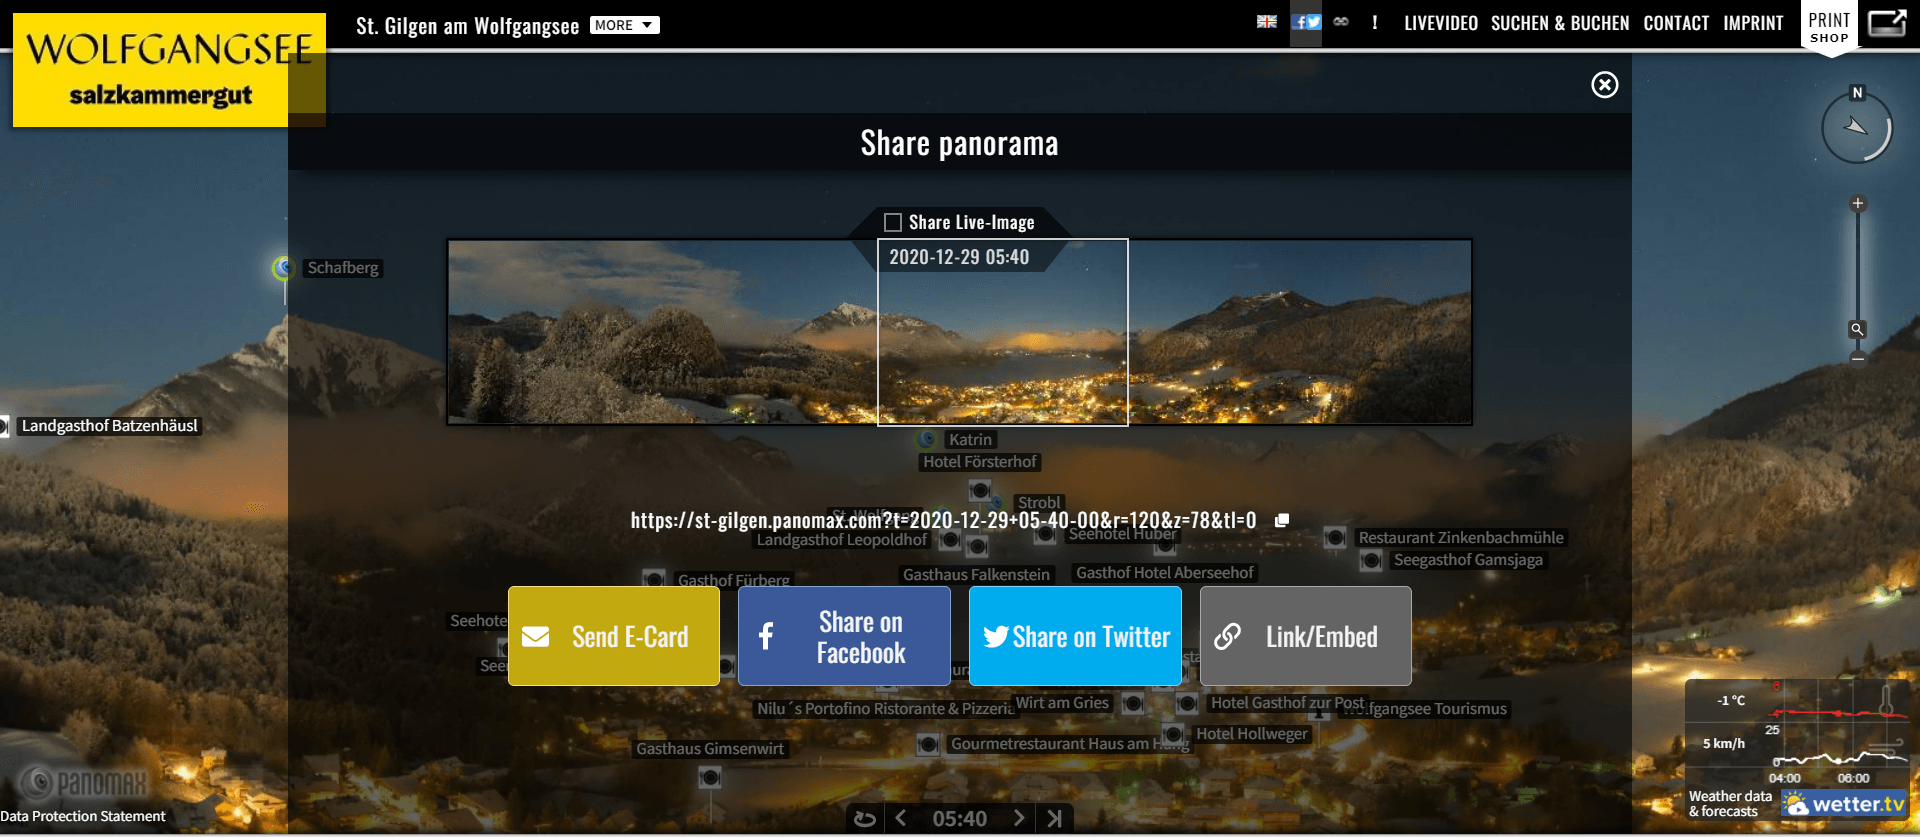This screenshot has width=1920, height=837.
Task: Open the CONTACT menu item
Action: pyautogui.click(x=1676, y=23)
